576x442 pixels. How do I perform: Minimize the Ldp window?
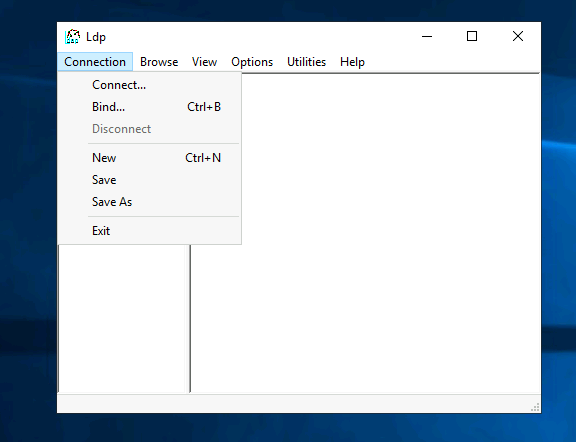427,36
